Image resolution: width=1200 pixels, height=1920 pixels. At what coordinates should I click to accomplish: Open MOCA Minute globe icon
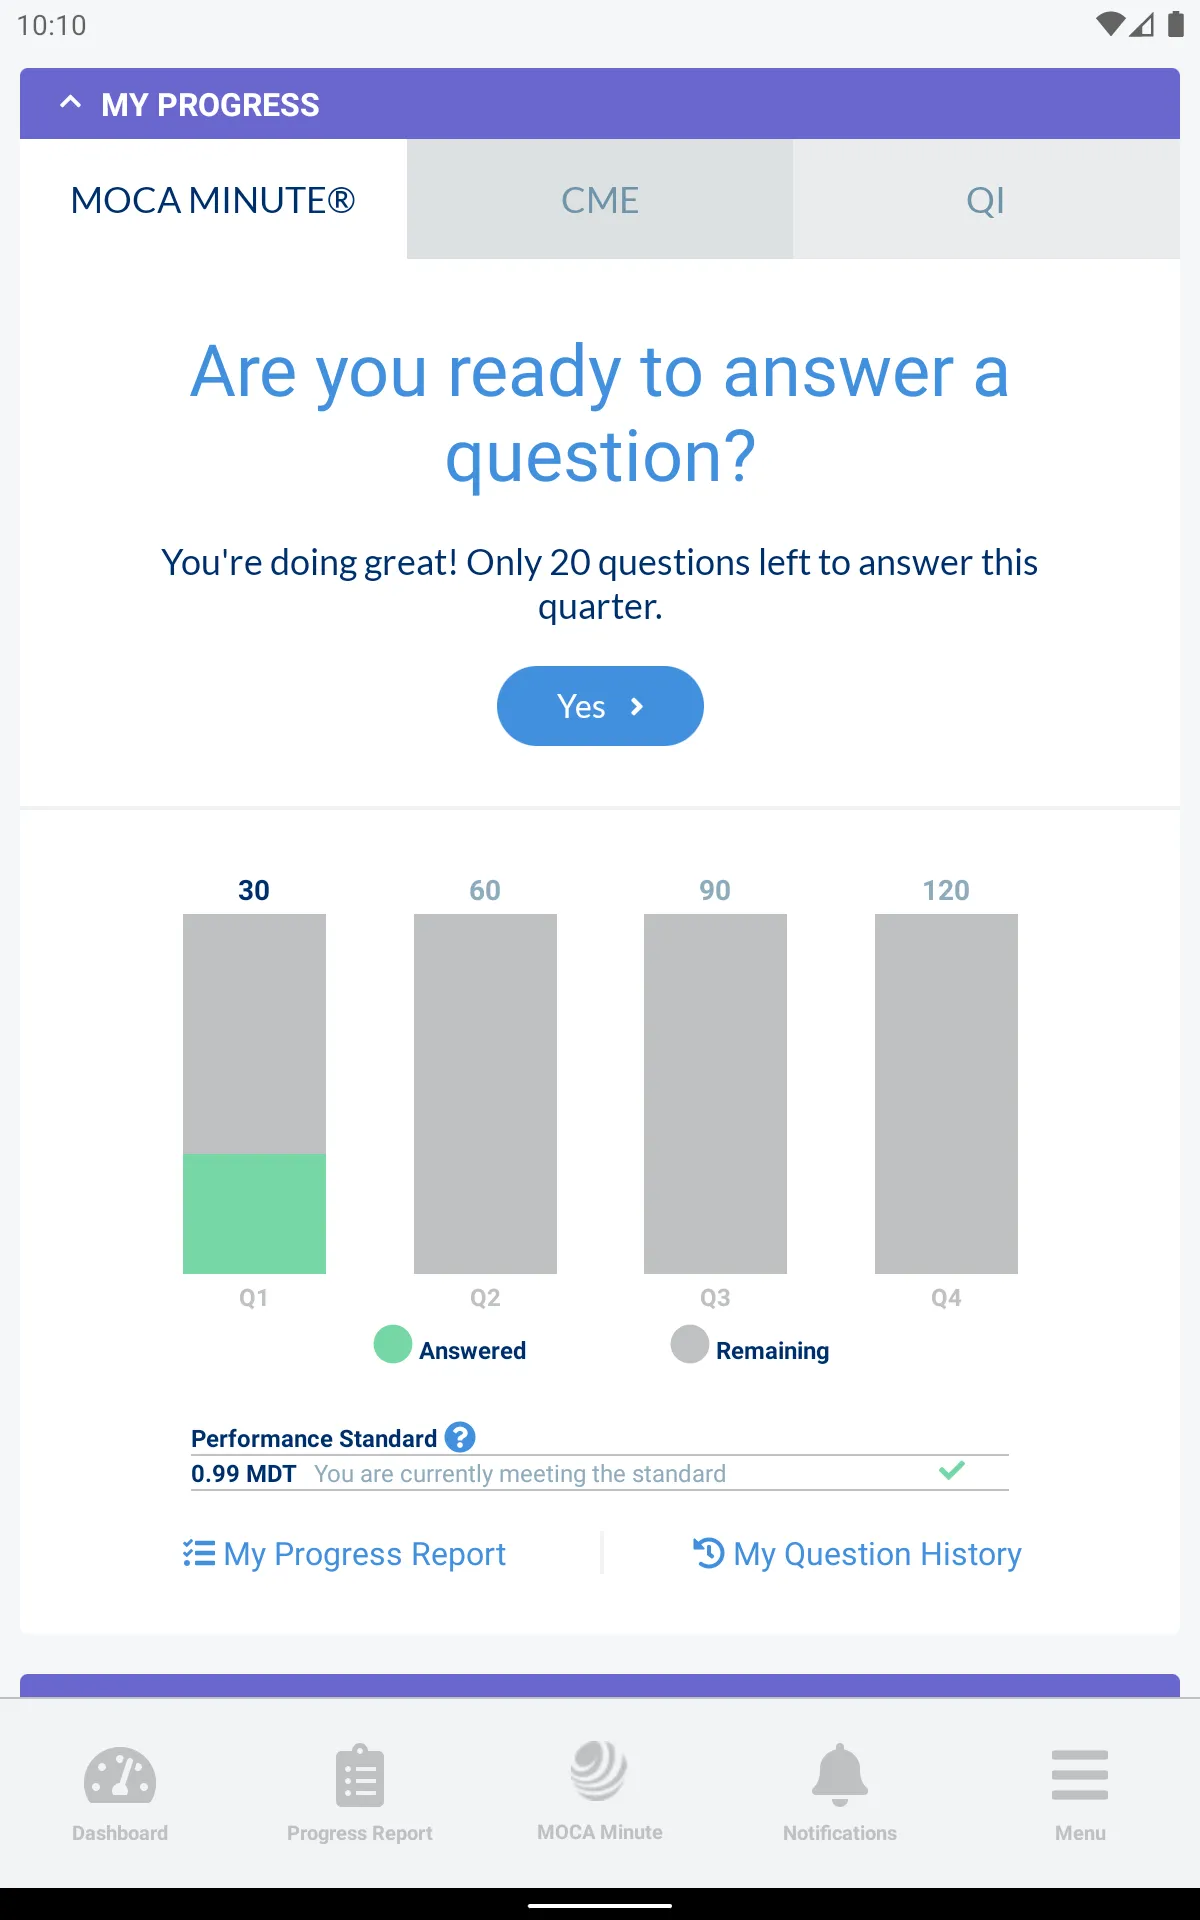point(599,1770)
